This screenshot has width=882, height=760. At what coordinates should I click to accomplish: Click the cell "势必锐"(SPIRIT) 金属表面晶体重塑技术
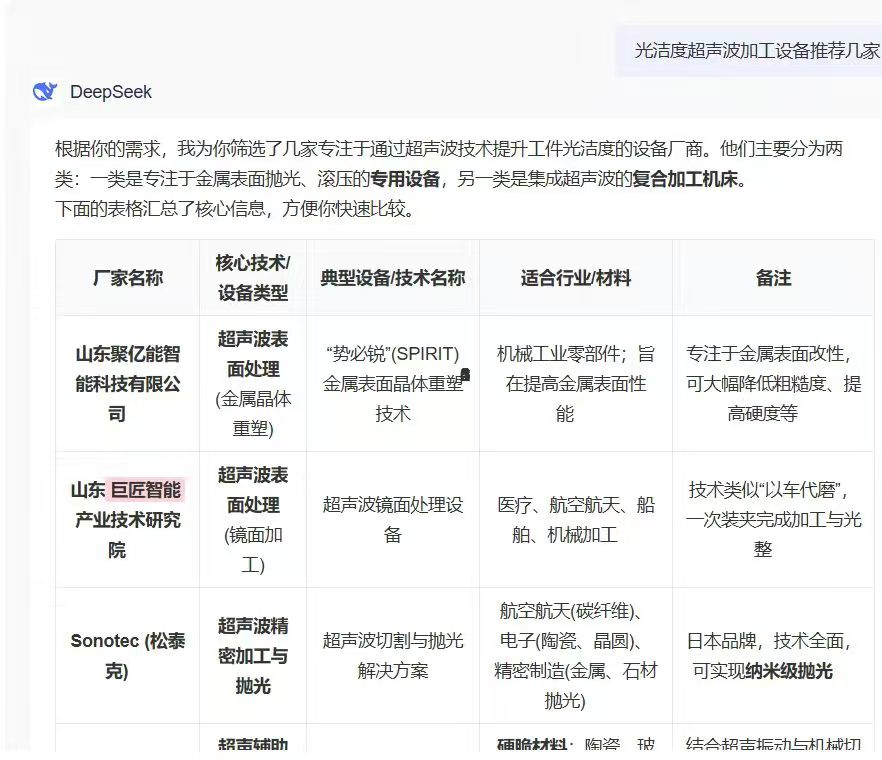[x=393, y=384]
